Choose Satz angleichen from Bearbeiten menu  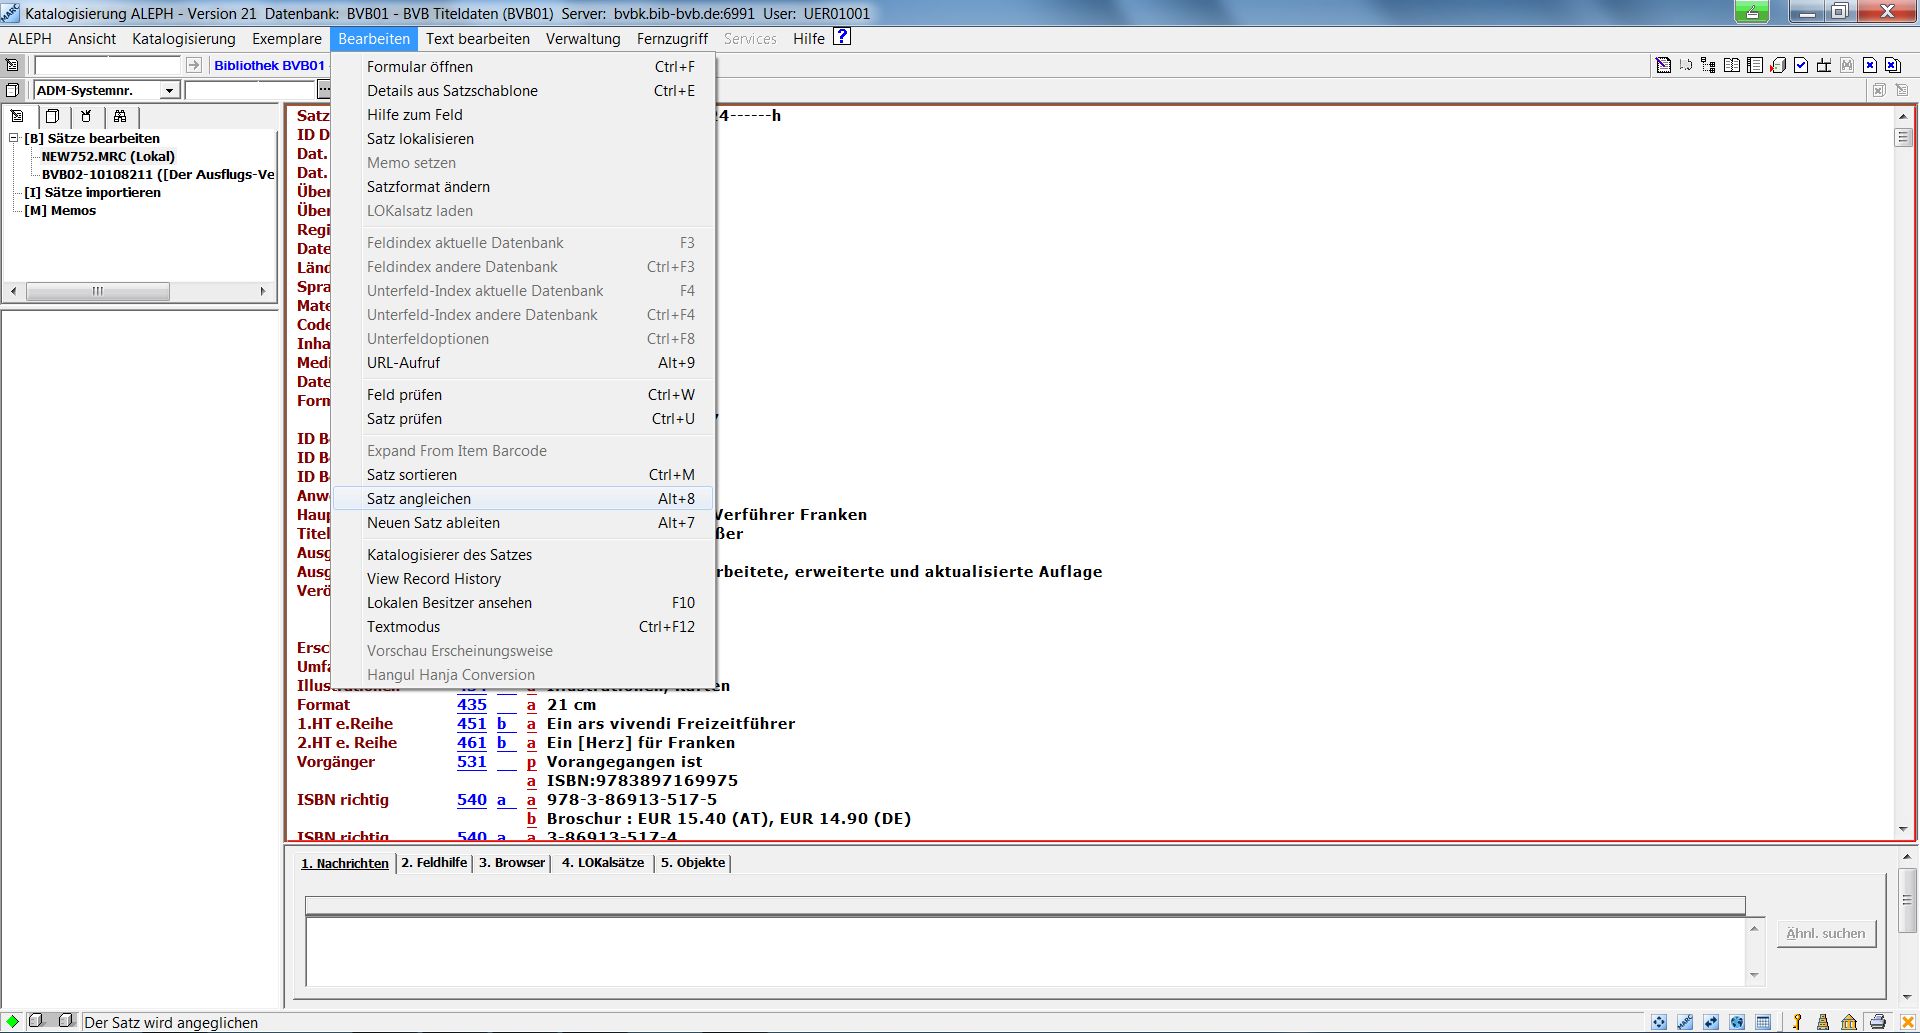pyautogui.click(x=419, y=498)
